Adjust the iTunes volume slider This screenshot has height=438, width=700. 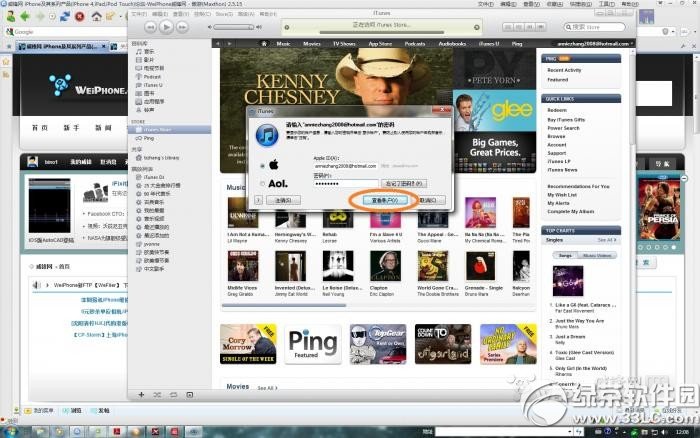click(234, 27)
